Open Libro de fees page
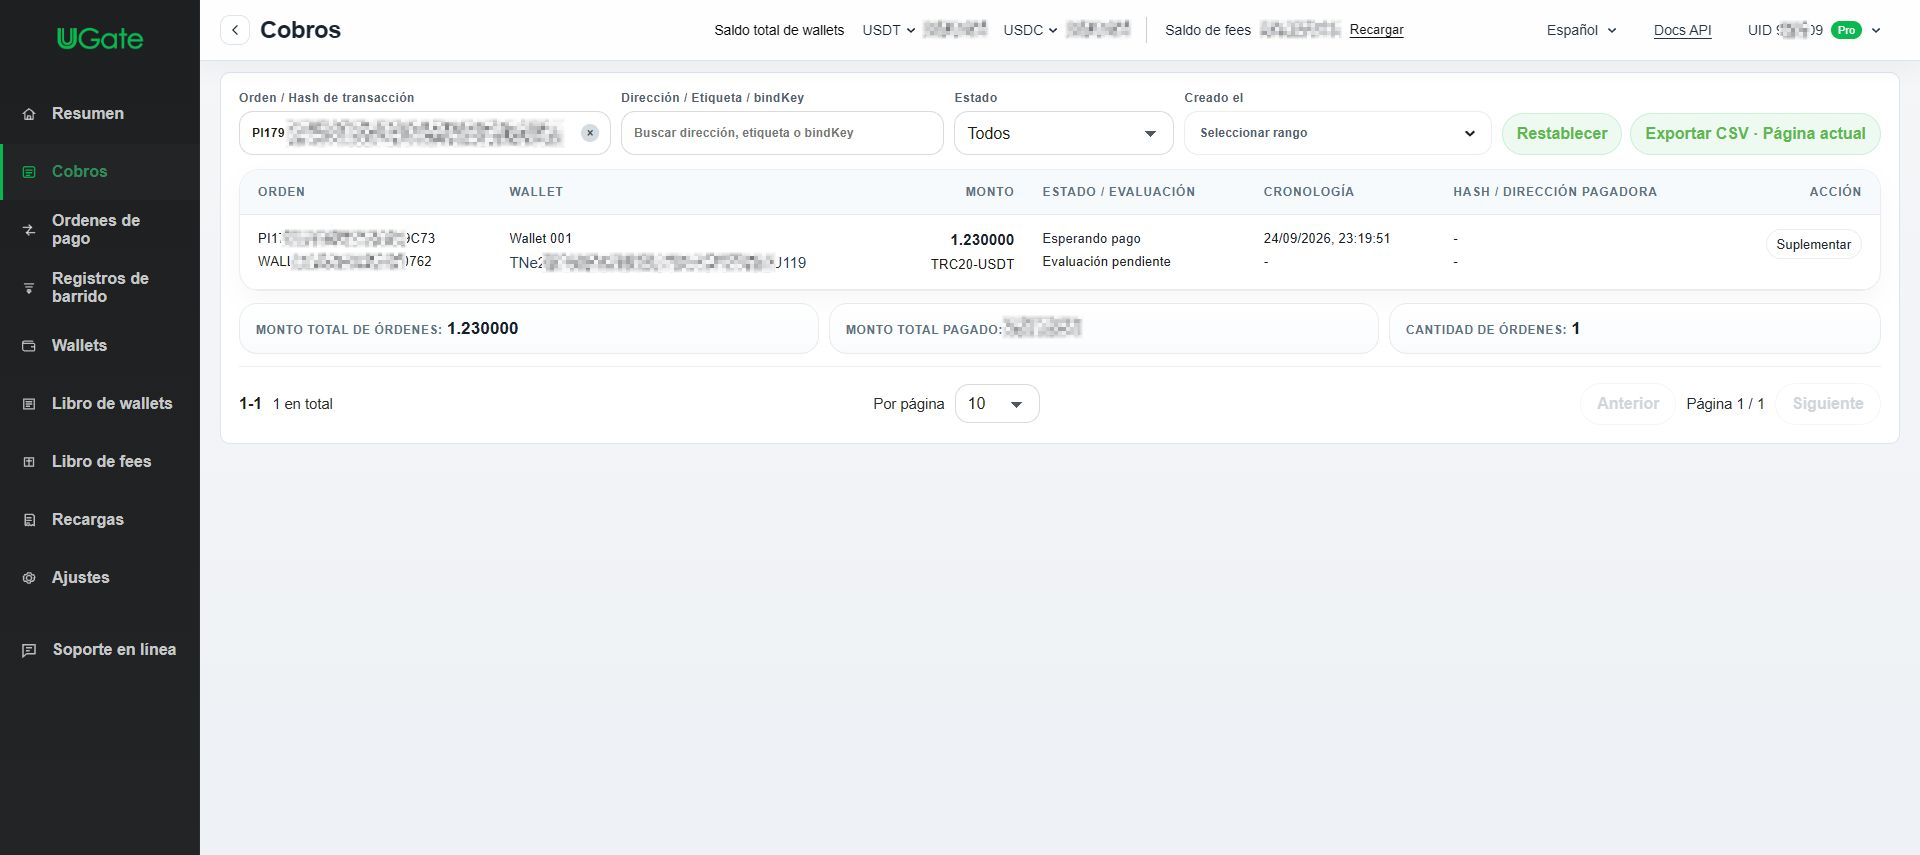 point(101,462)
